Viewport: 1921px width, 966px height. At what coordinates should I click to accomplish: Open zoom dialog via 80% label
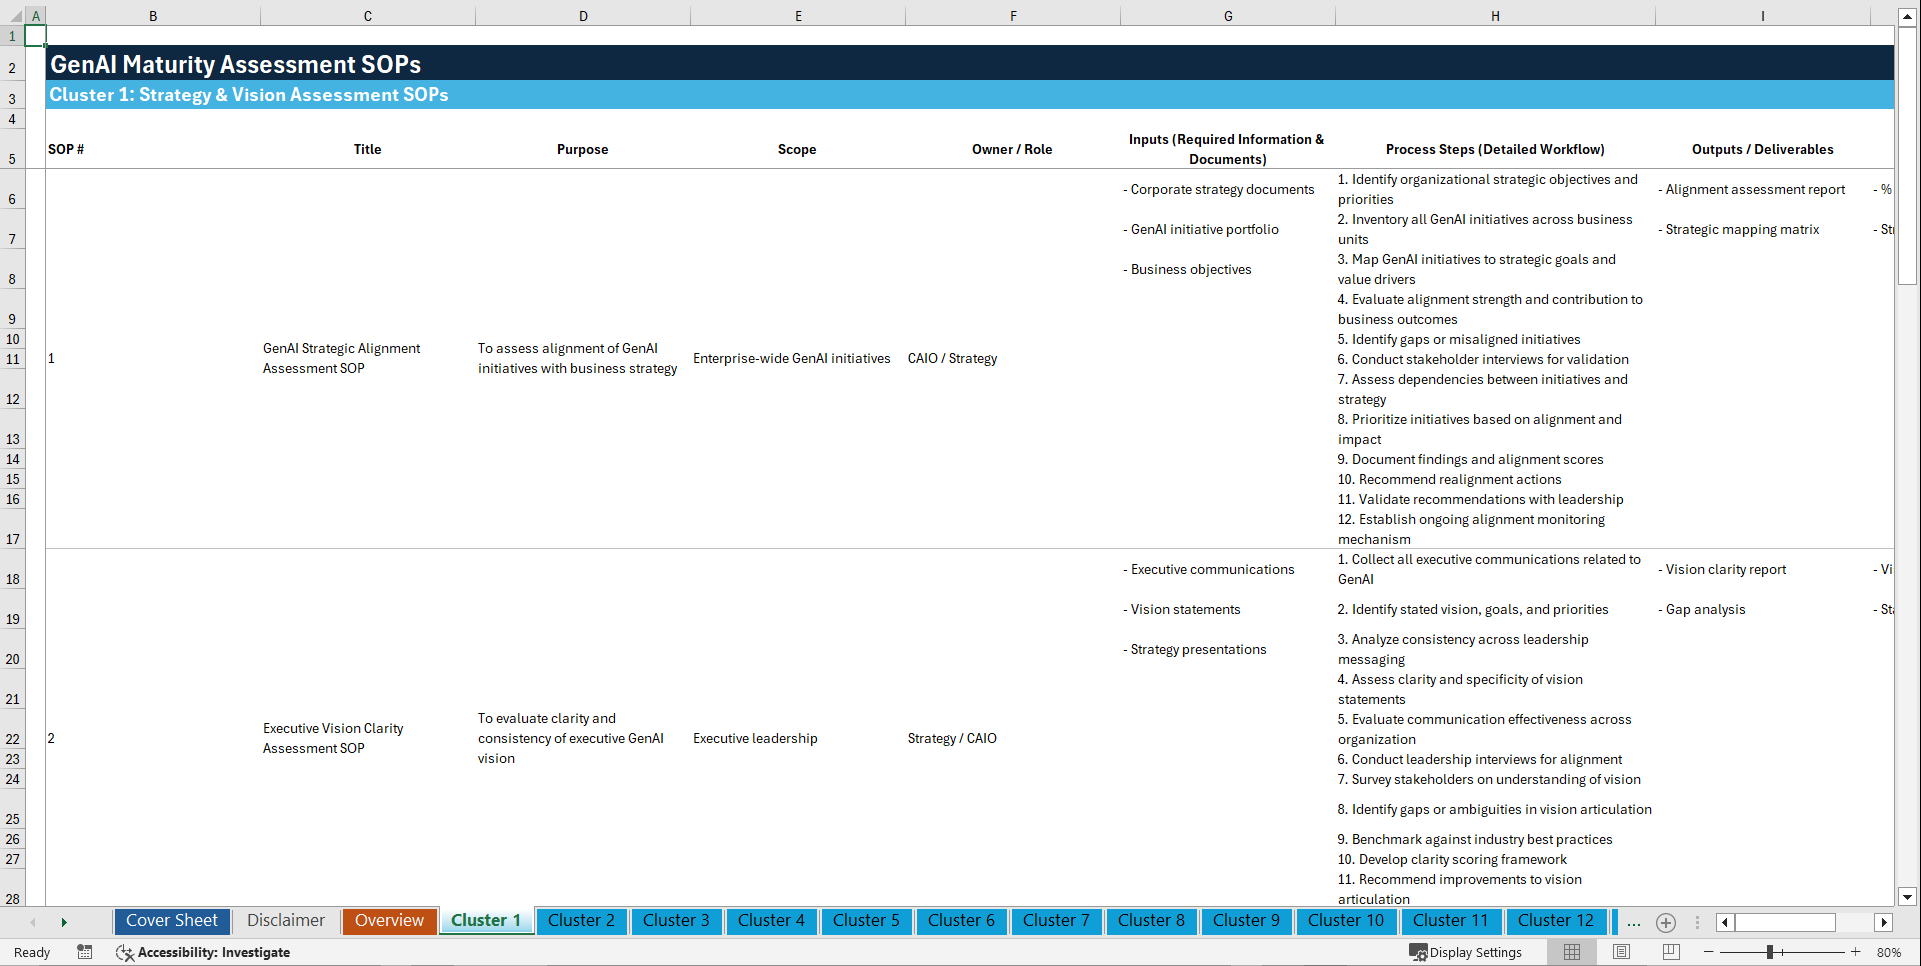pyautogui.click(x=1889, y=952)
